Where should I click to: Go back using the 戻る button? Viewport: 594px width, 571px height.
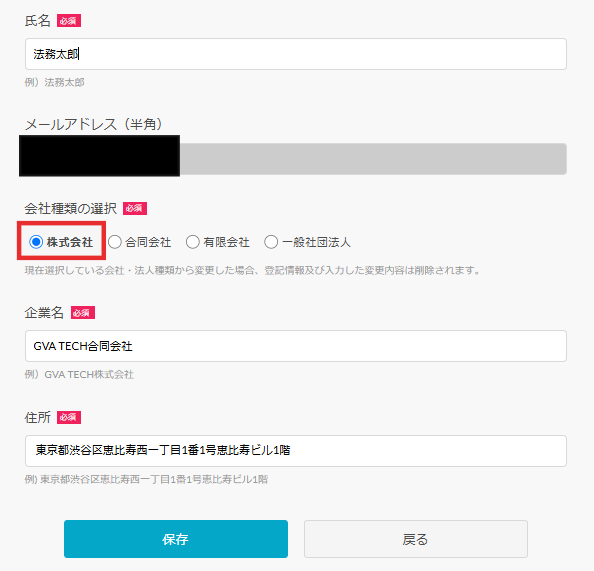(x=416, y=539)
